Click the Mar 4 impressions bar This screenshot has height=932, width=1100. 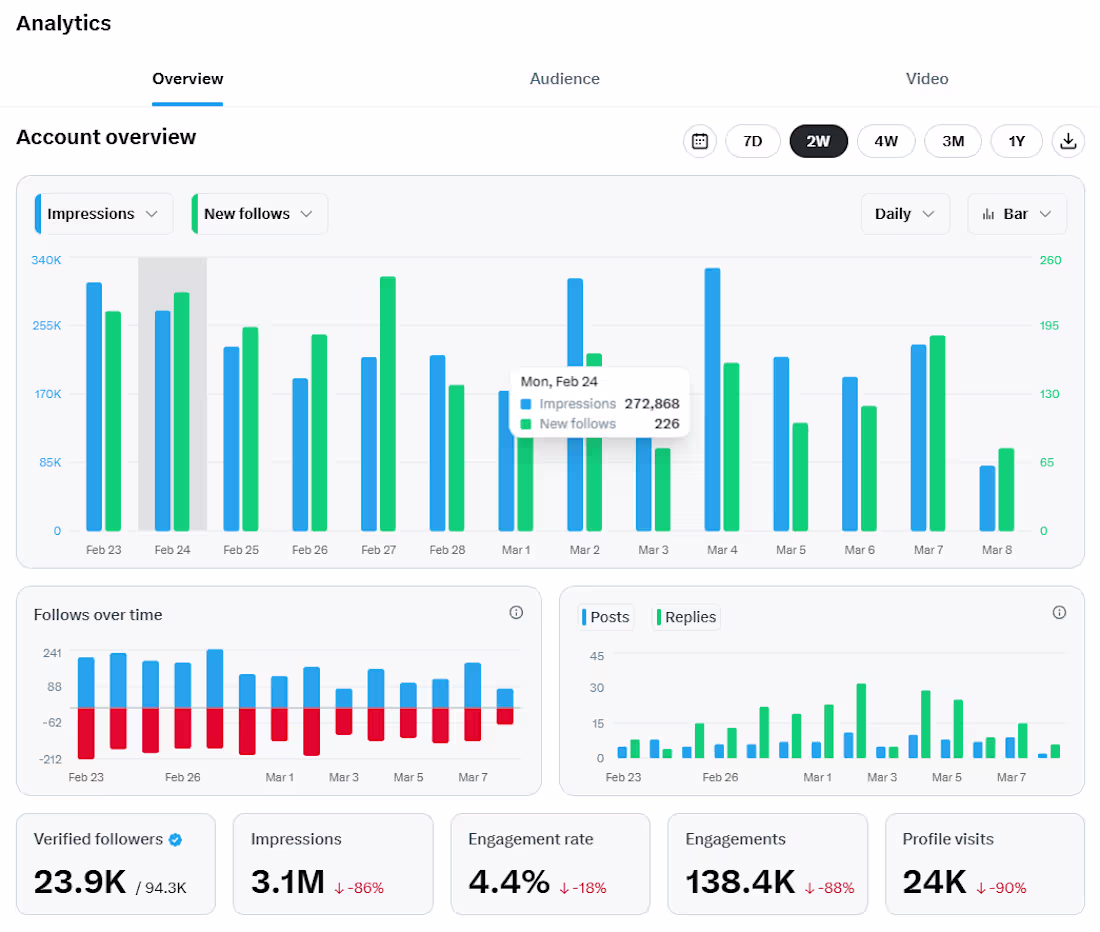point(712,399)
